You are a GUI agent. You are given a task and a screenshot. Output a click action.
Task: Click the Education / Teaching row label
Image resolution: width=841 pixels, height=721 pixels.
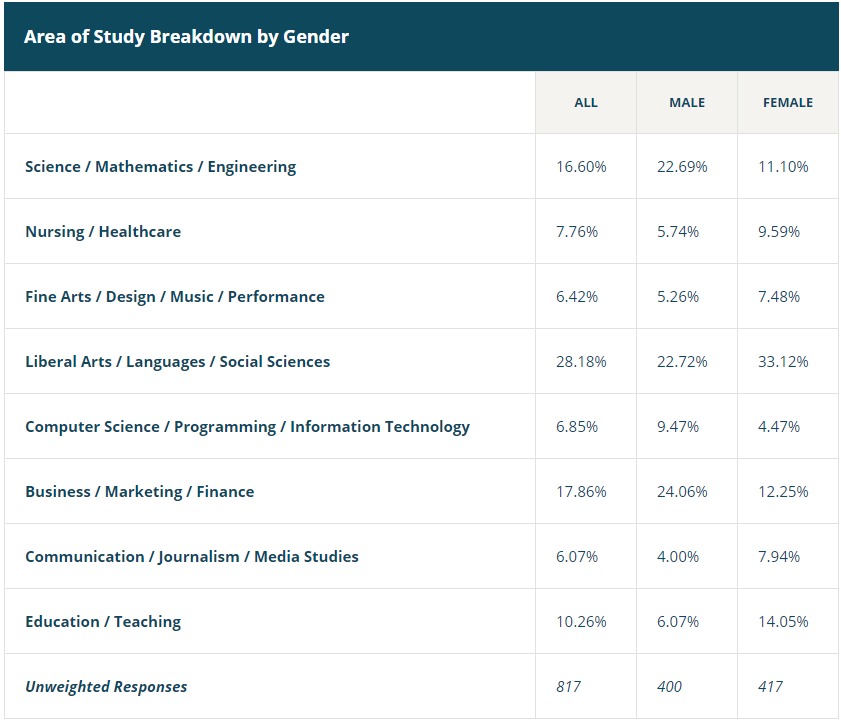[103, 622]
